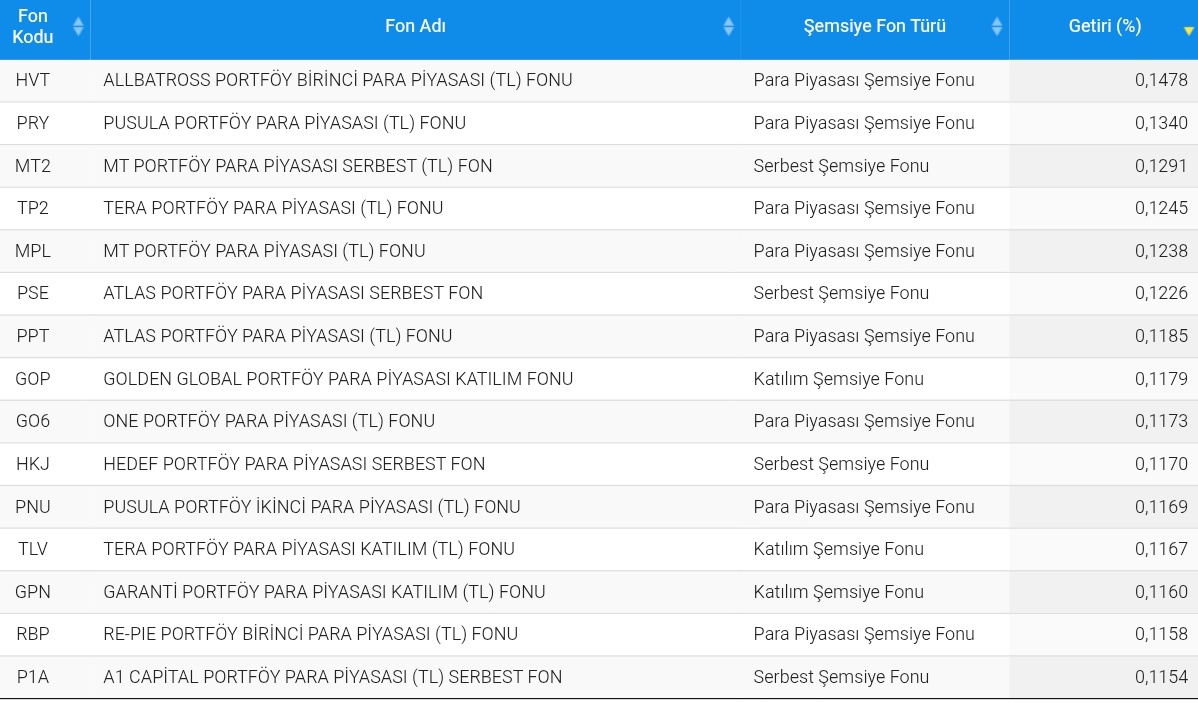Open ONE PORTFÖY PARA PİYASASI (TL) FONU

point(269,420)
